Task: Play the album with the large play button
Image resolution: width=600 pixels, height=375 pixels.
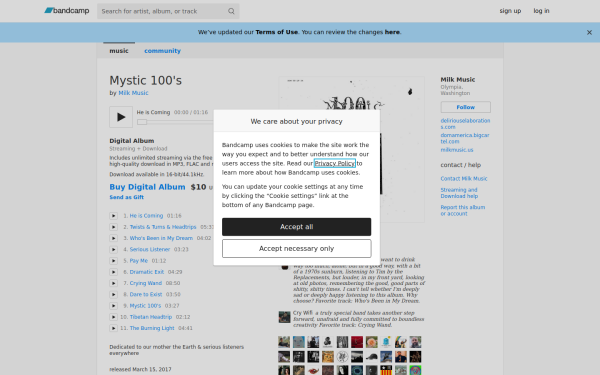Action: [x=121, y=117]
